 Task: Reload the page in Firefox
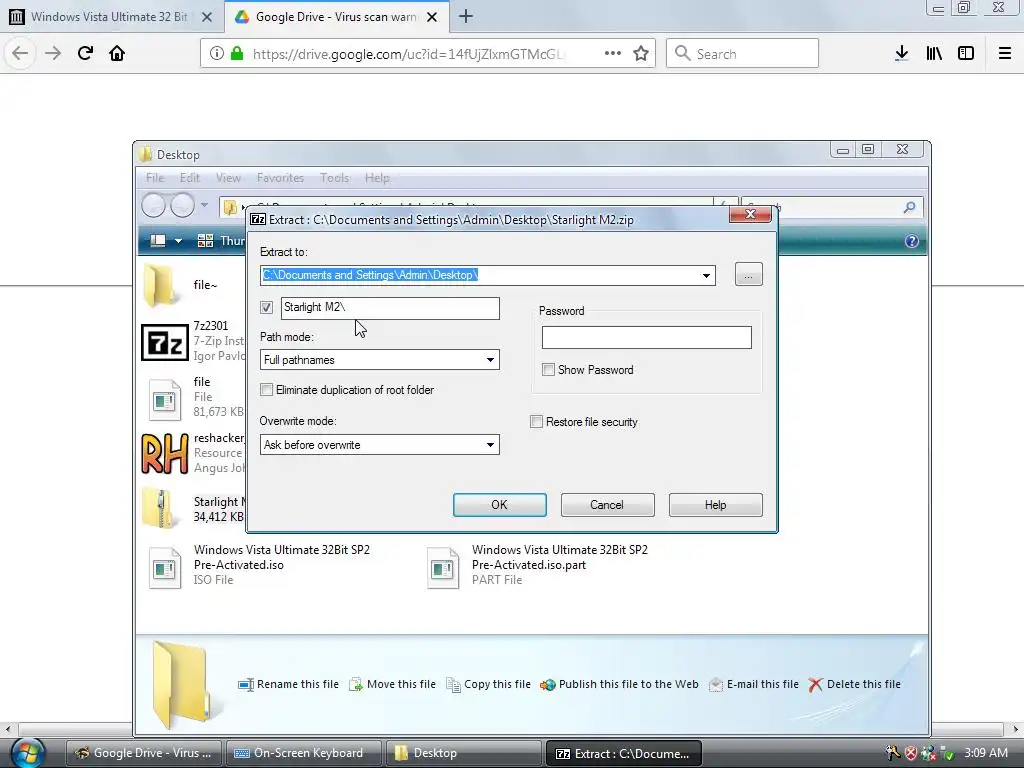click(x=85, y=53)
